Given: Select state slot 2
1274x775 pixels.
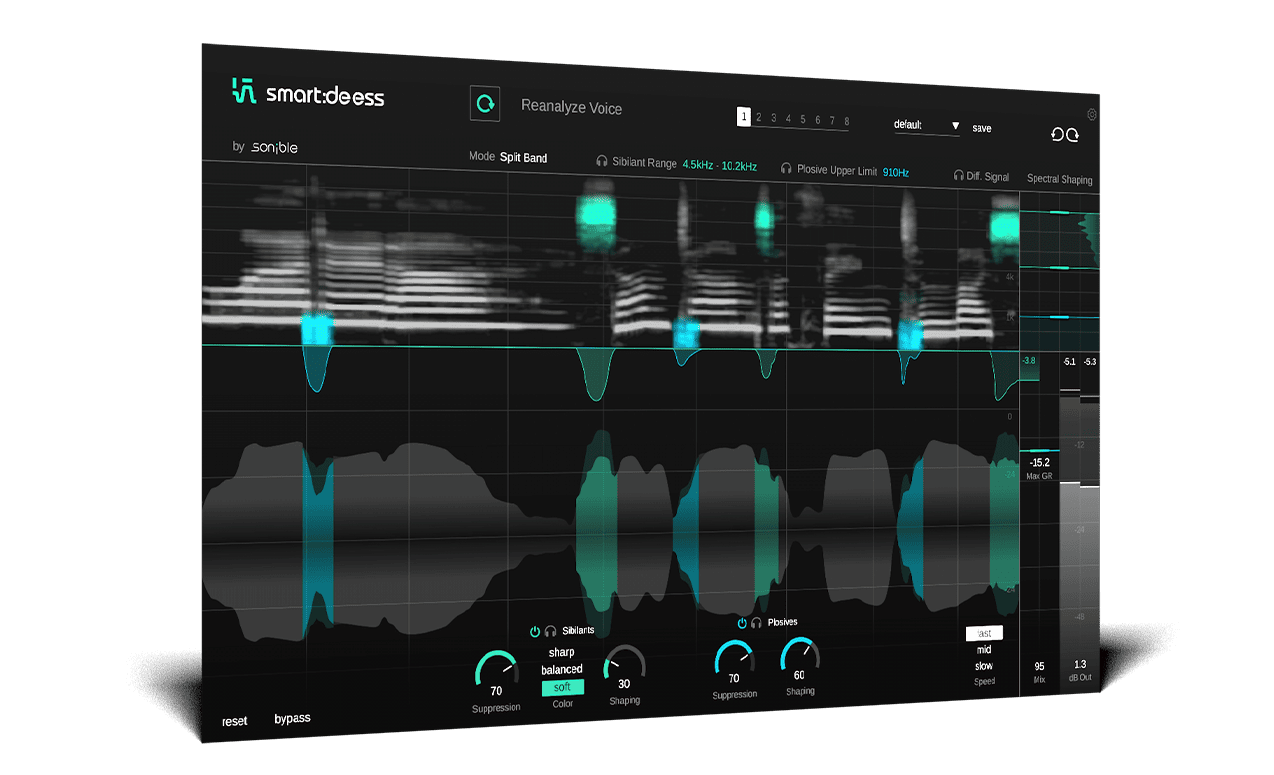Looking at the screenshot, I should [x=758, y=118].
